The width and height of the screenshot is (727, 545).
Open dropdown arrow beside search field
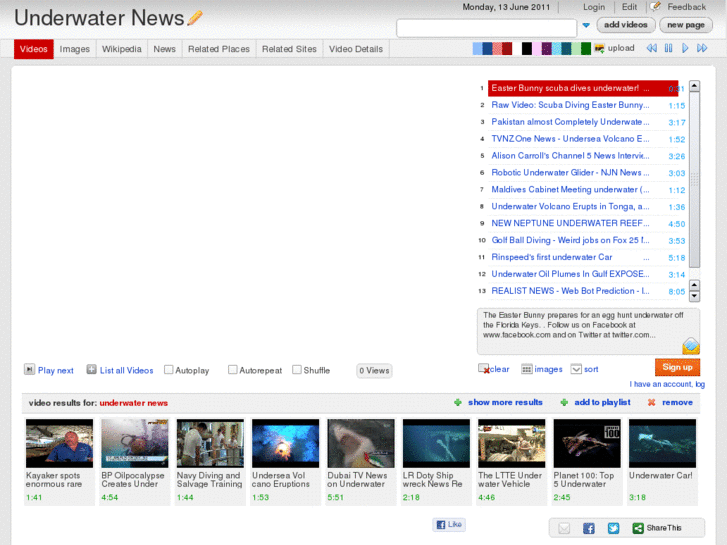(586, 26)
